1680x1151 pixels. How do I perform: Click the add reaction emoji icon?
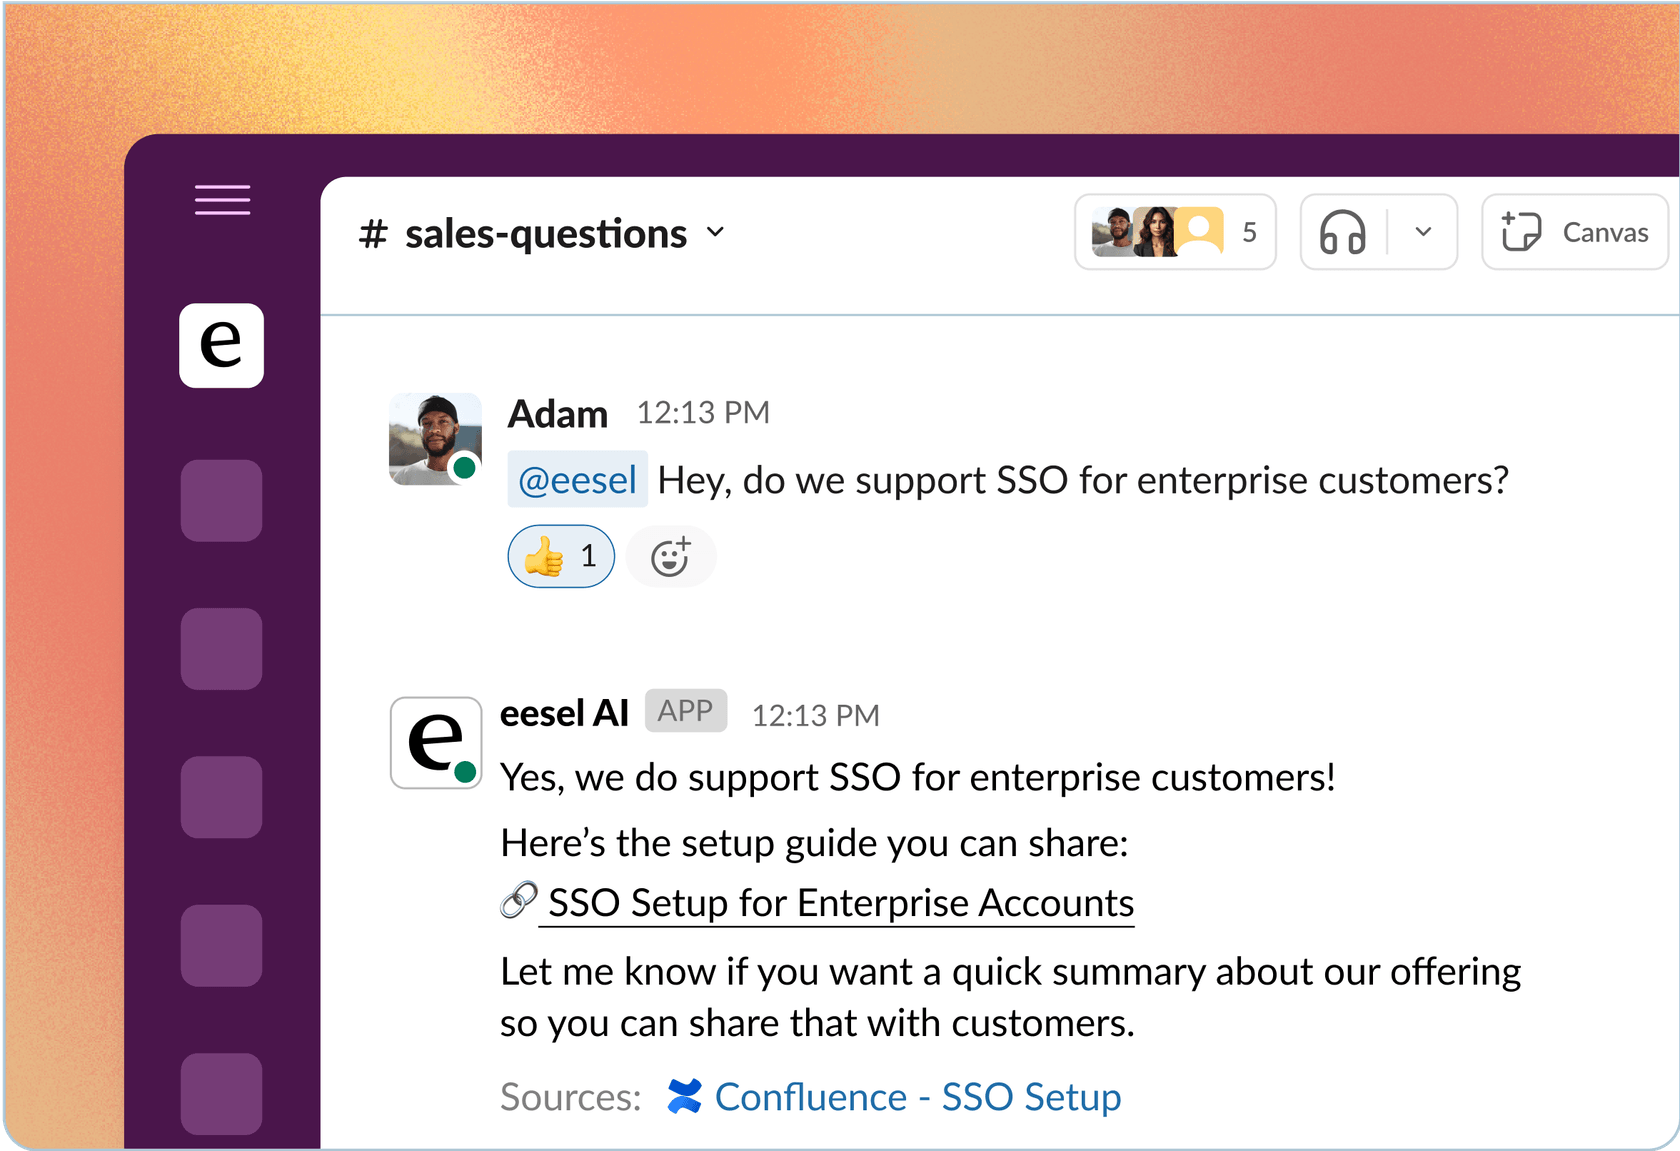coord(671,556)
